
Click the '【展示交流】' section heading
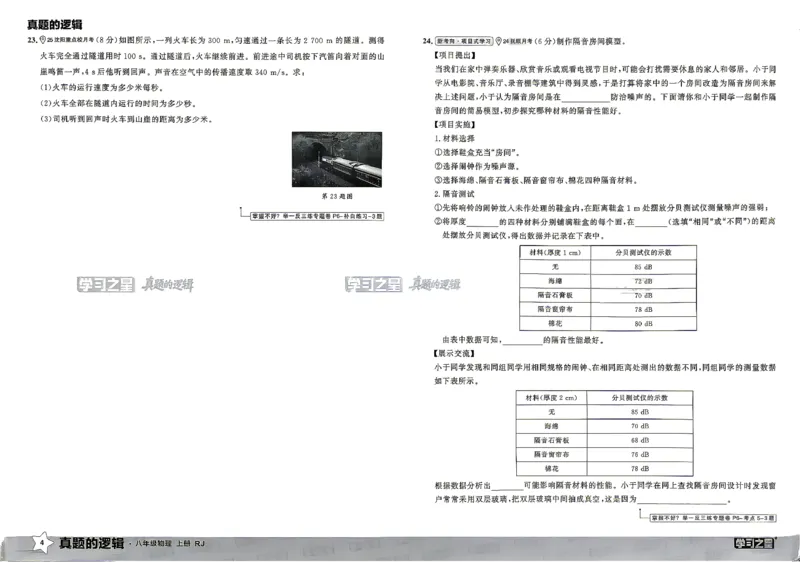tap(455, 353)
